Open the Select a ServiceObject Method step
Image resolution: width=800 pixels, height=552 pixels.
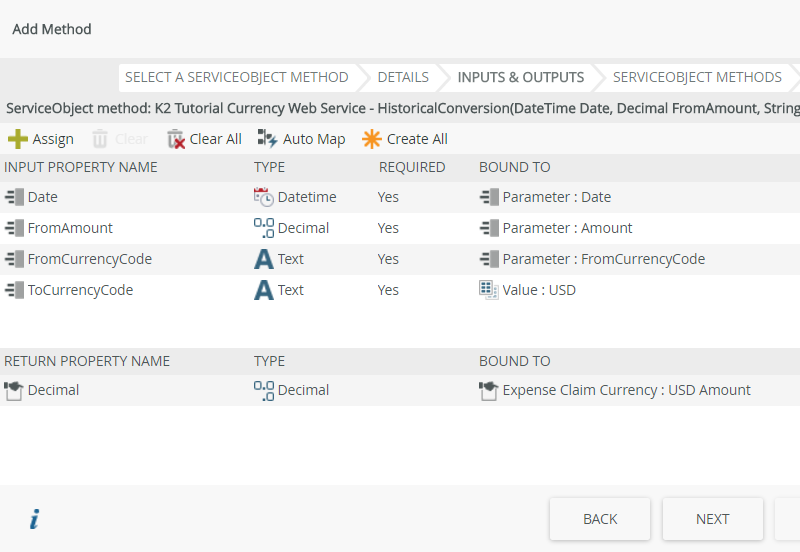[x=236, y=77]
